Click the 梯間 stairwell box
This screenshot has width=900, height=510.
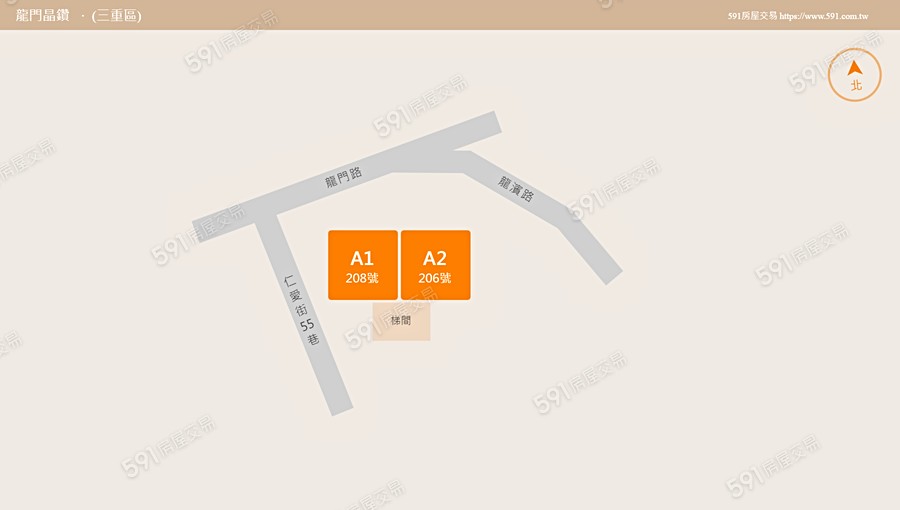coord(401,321)
